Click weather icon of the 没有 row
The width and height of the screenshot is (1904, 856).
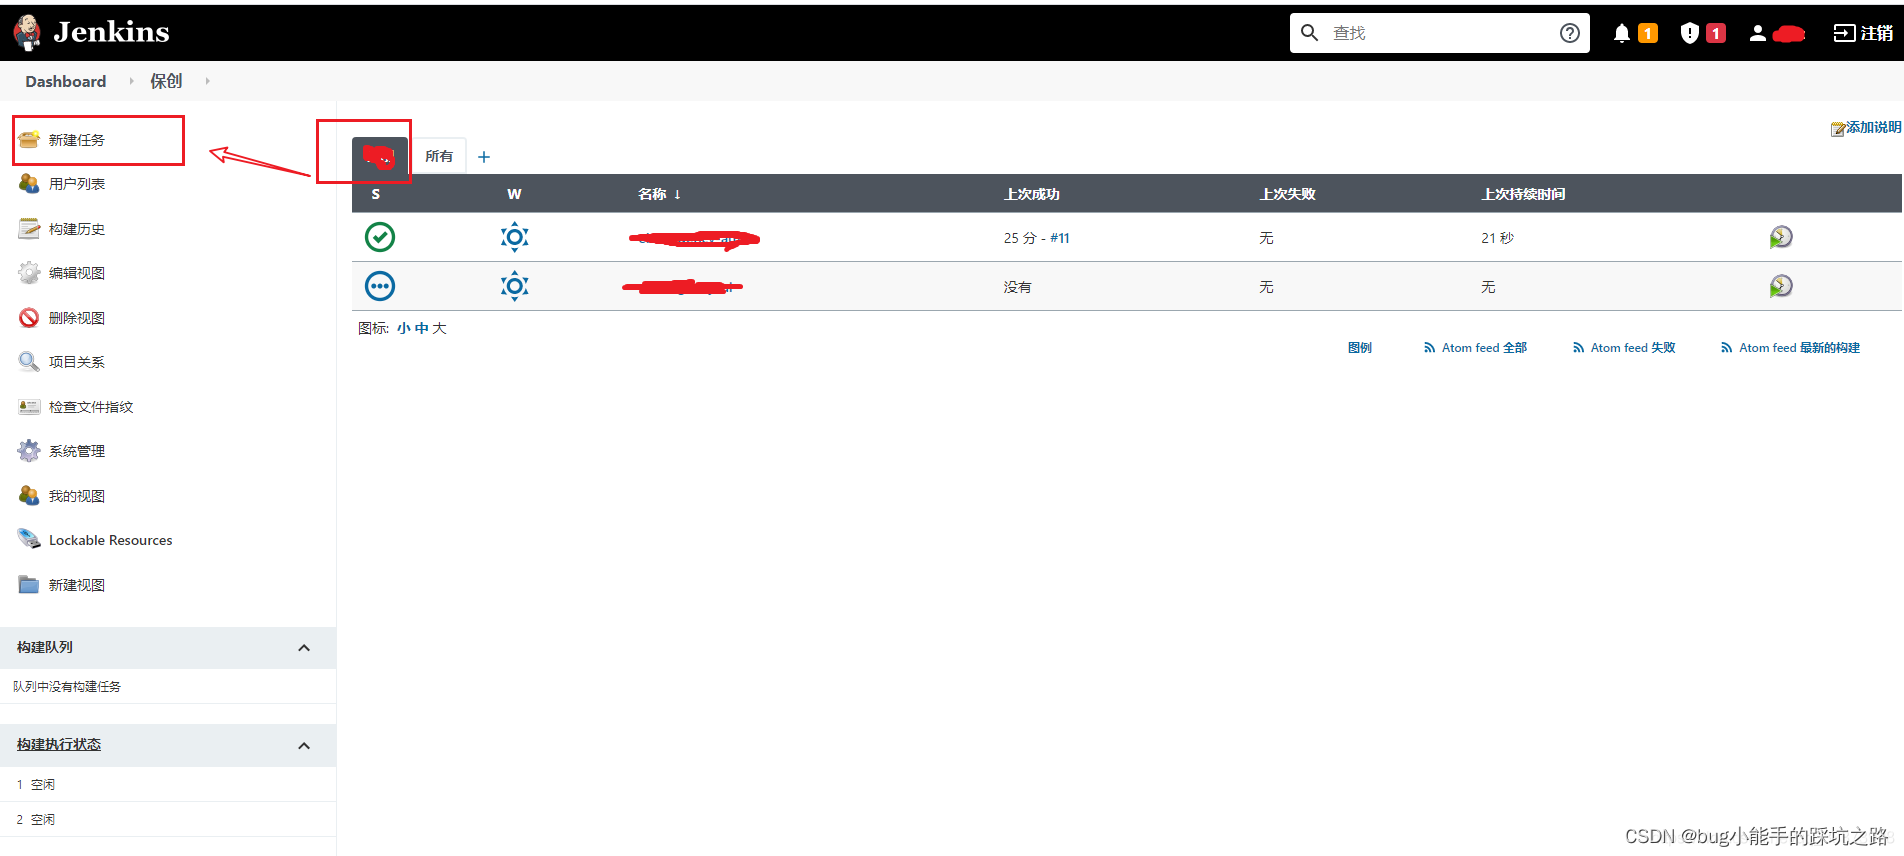click(514, 286)
